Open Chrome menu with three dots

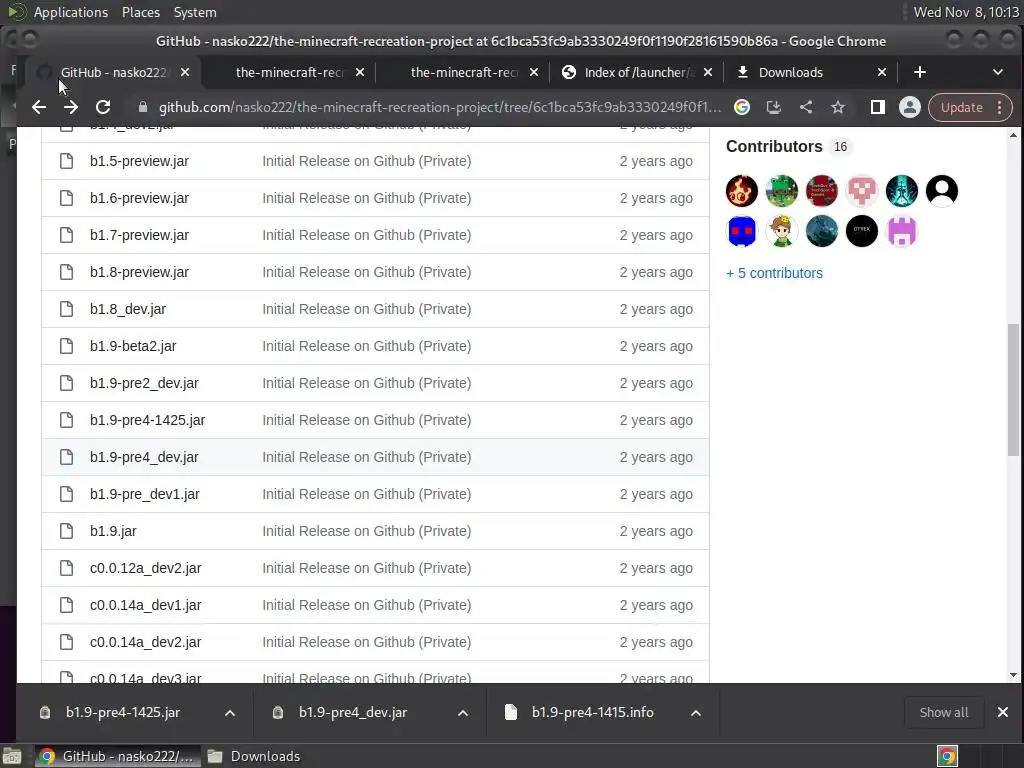1000,108
